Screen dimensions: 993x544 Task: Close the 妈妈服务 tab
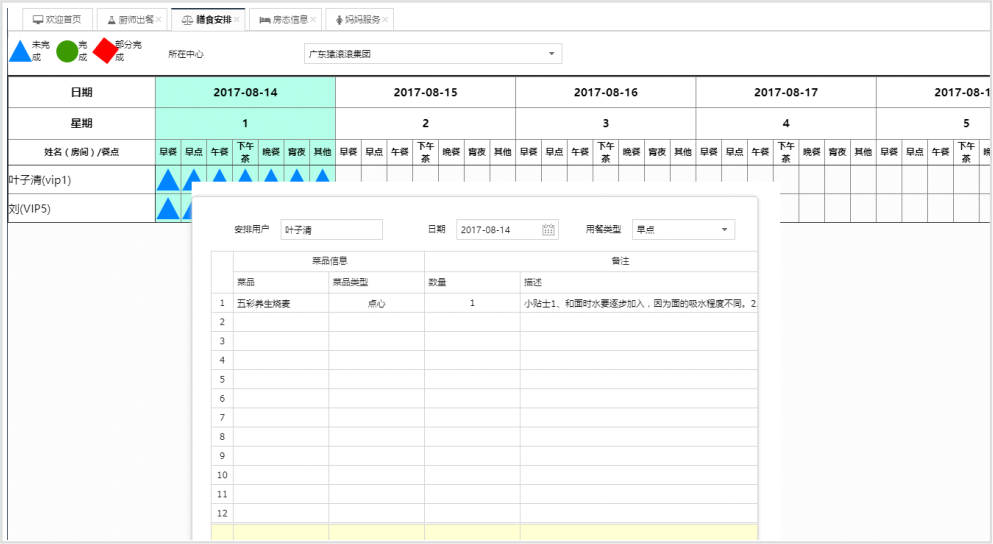385,19
